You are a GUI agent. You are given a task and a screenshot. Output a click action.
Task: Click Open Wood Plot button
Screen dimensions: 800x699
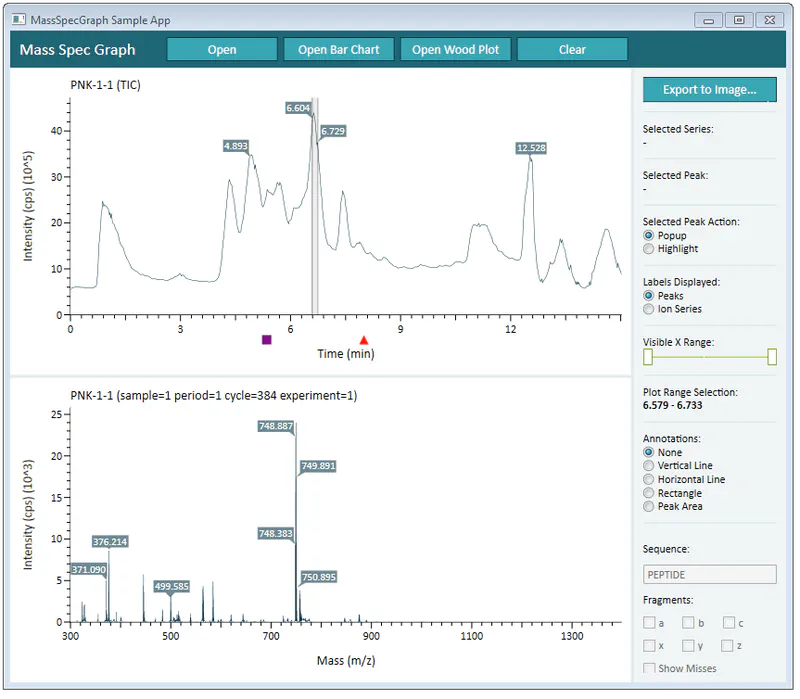point(455,50)
